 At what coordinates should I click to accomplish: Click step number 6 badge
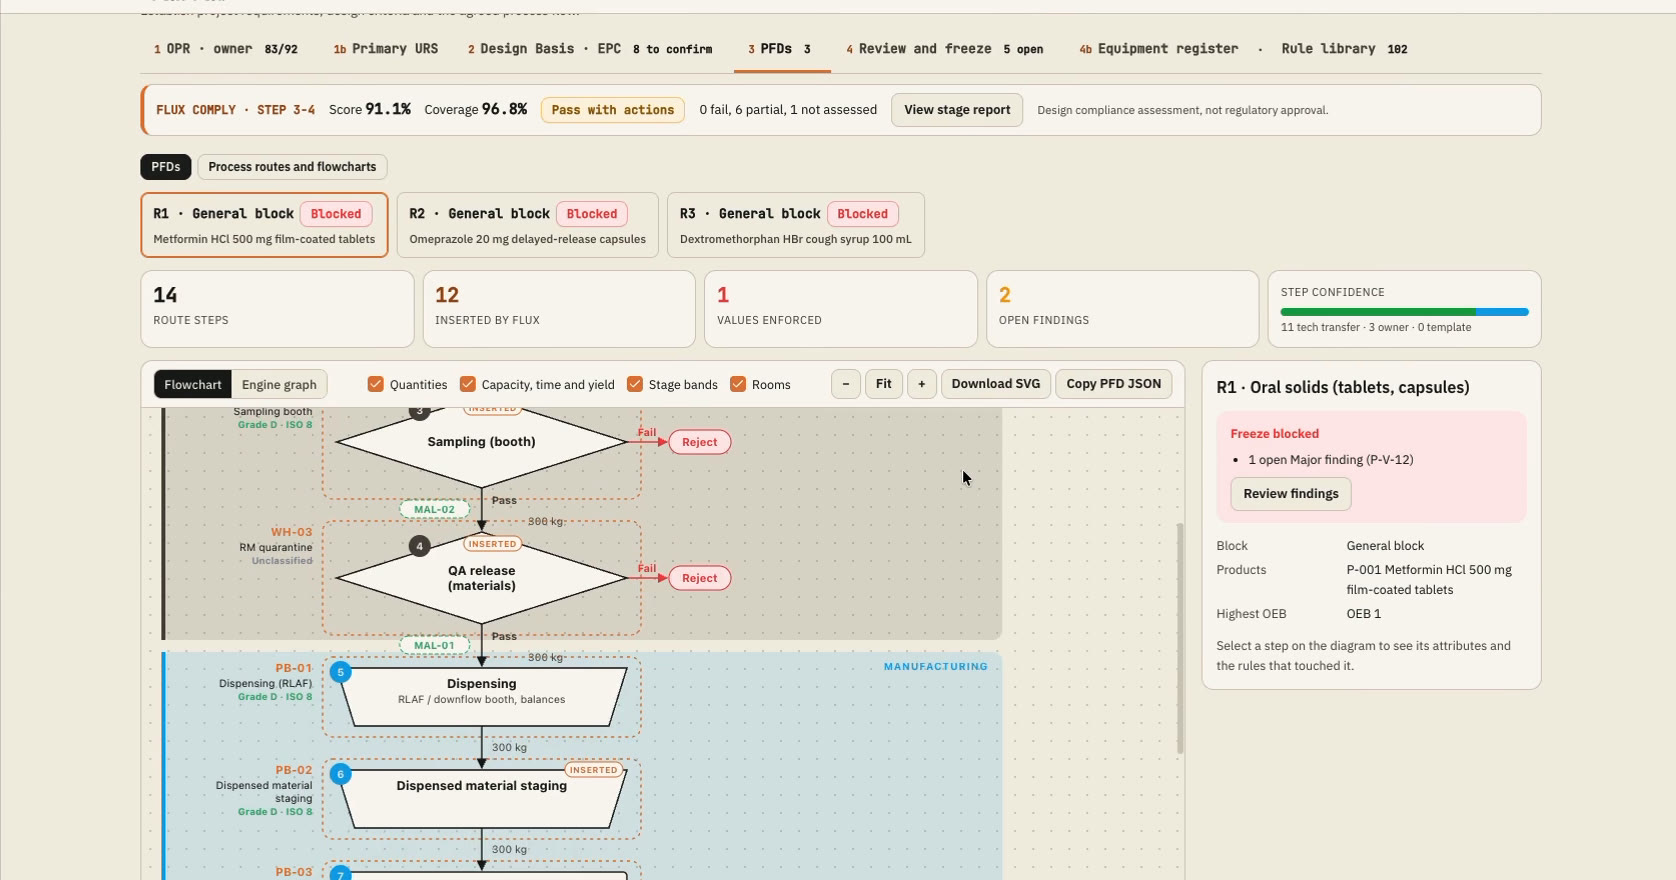341,774
